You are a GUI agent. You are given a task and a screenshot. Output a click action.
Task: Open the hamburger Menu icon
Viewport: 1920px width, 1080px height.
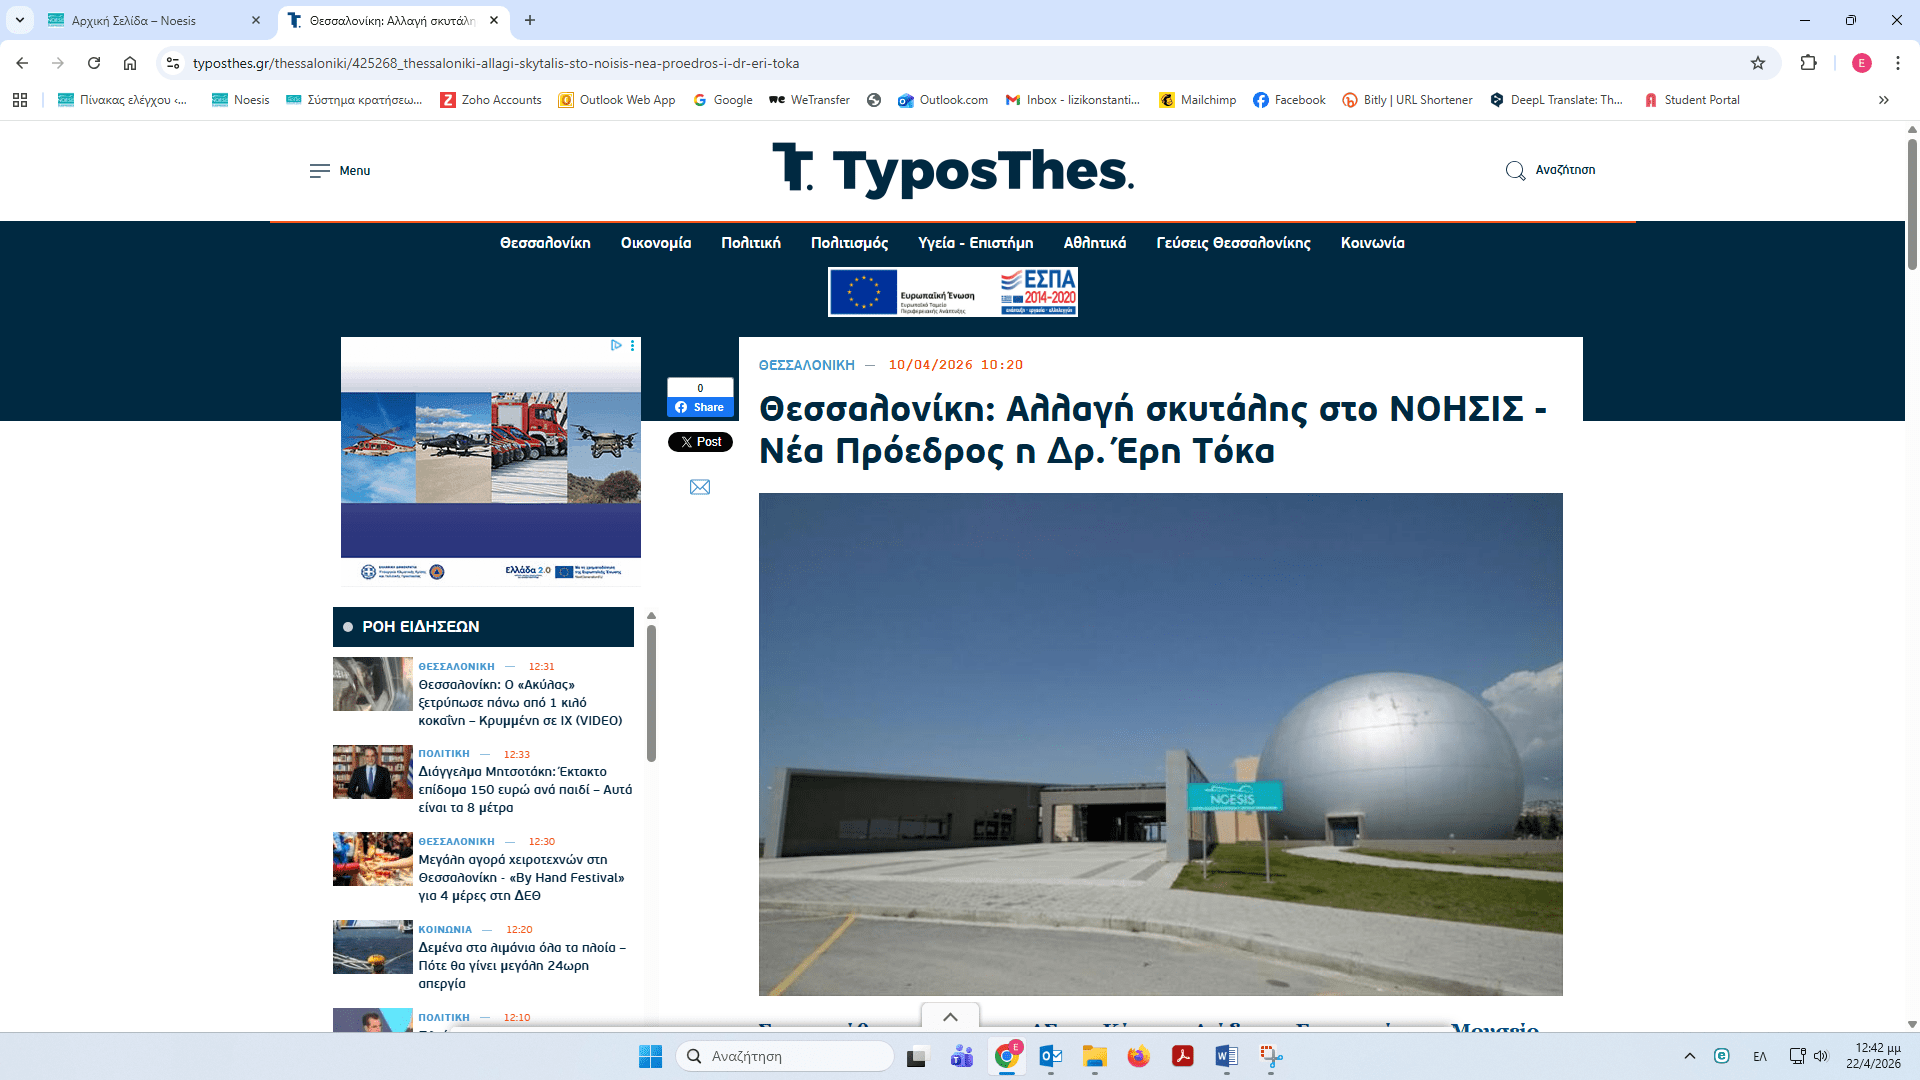click(319, 171)
